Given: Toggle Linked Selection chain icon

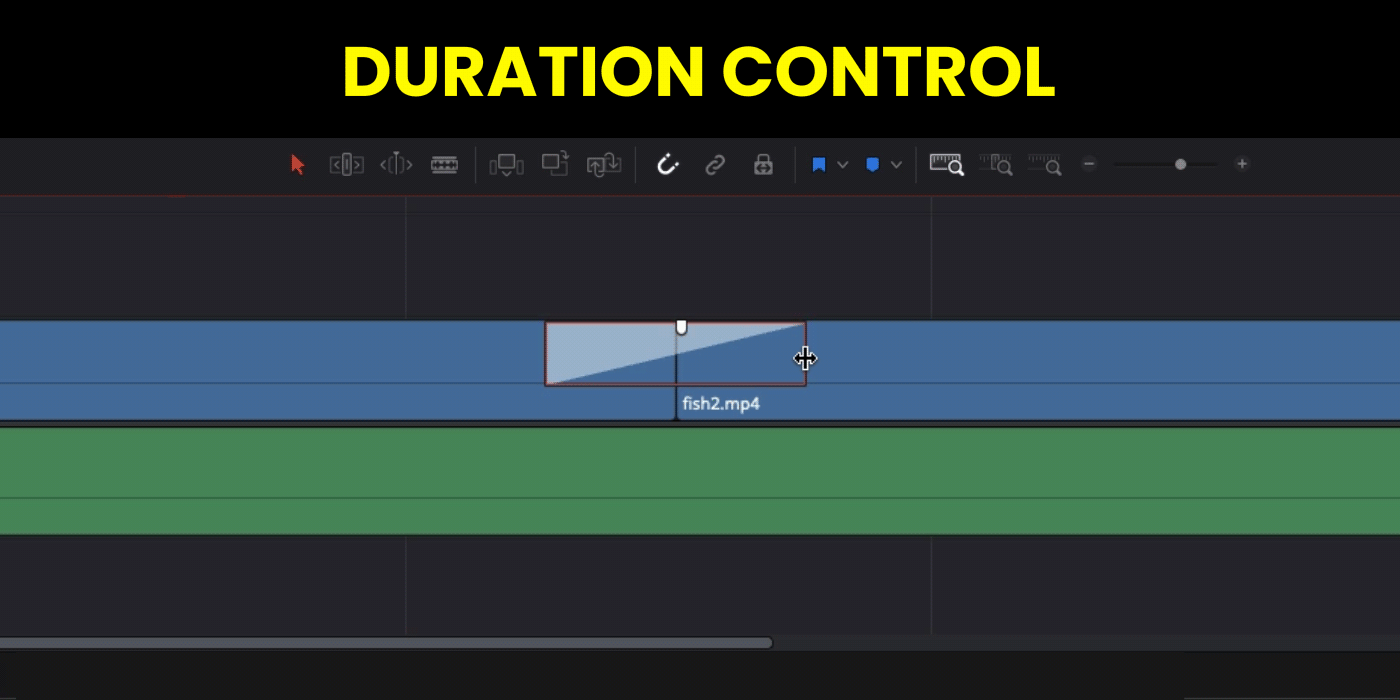Looking at the screenshot, I should pyautogui.click(x=715, y=165).
